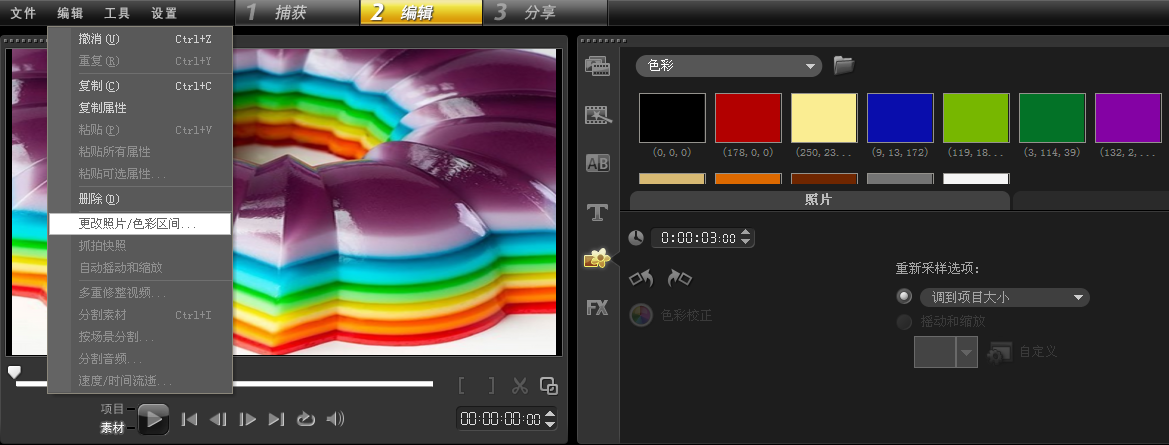Screen dimensions: 1169x445
Task: Set mark-in left bracket
Action: pyautogui.click(x=462, y=385)
